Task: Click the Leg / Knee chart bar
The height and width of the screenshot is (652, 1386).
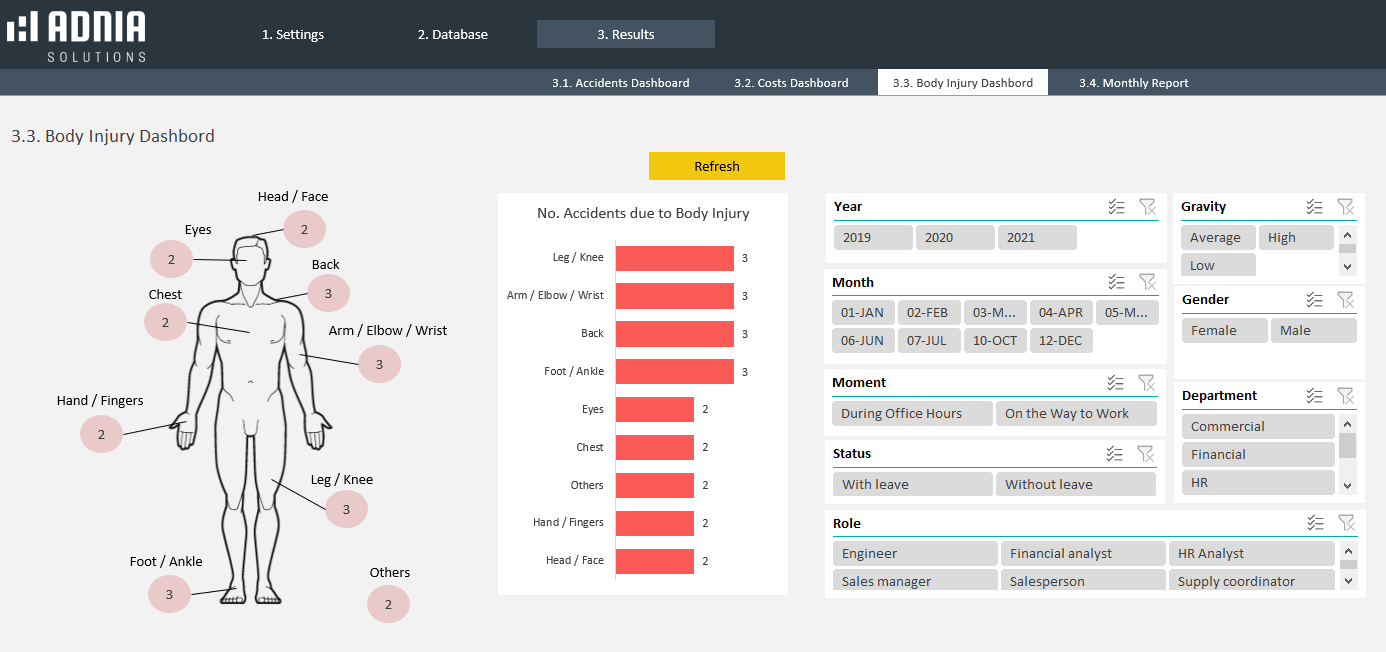Action: coord(674,258)
